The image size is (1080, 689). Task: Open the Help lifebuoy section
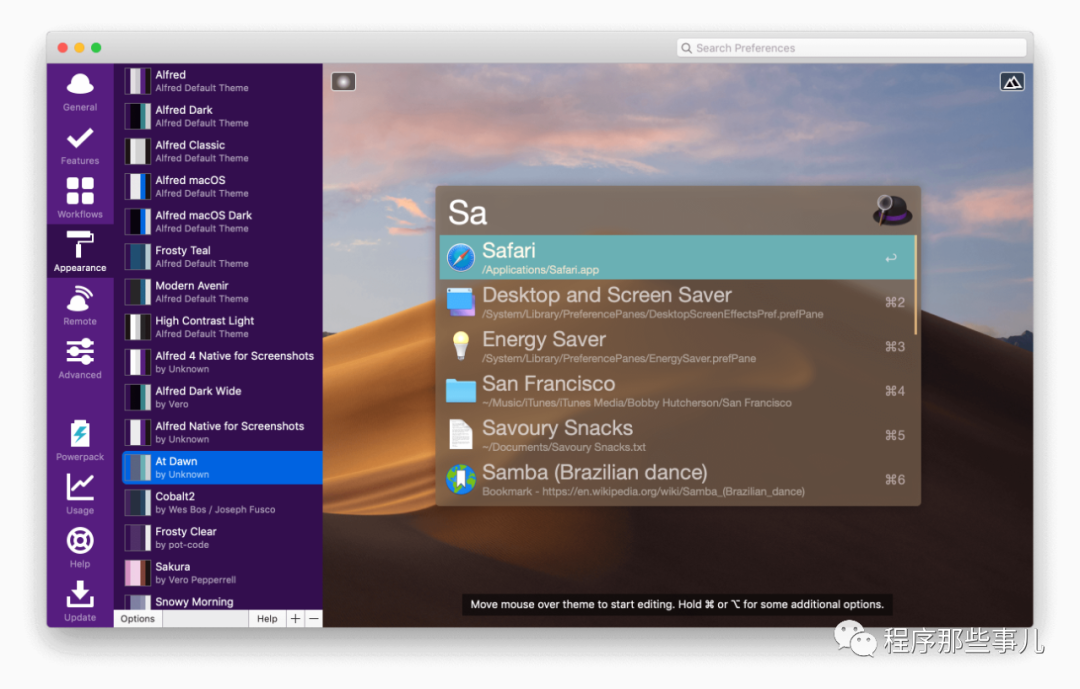[80, 548]
